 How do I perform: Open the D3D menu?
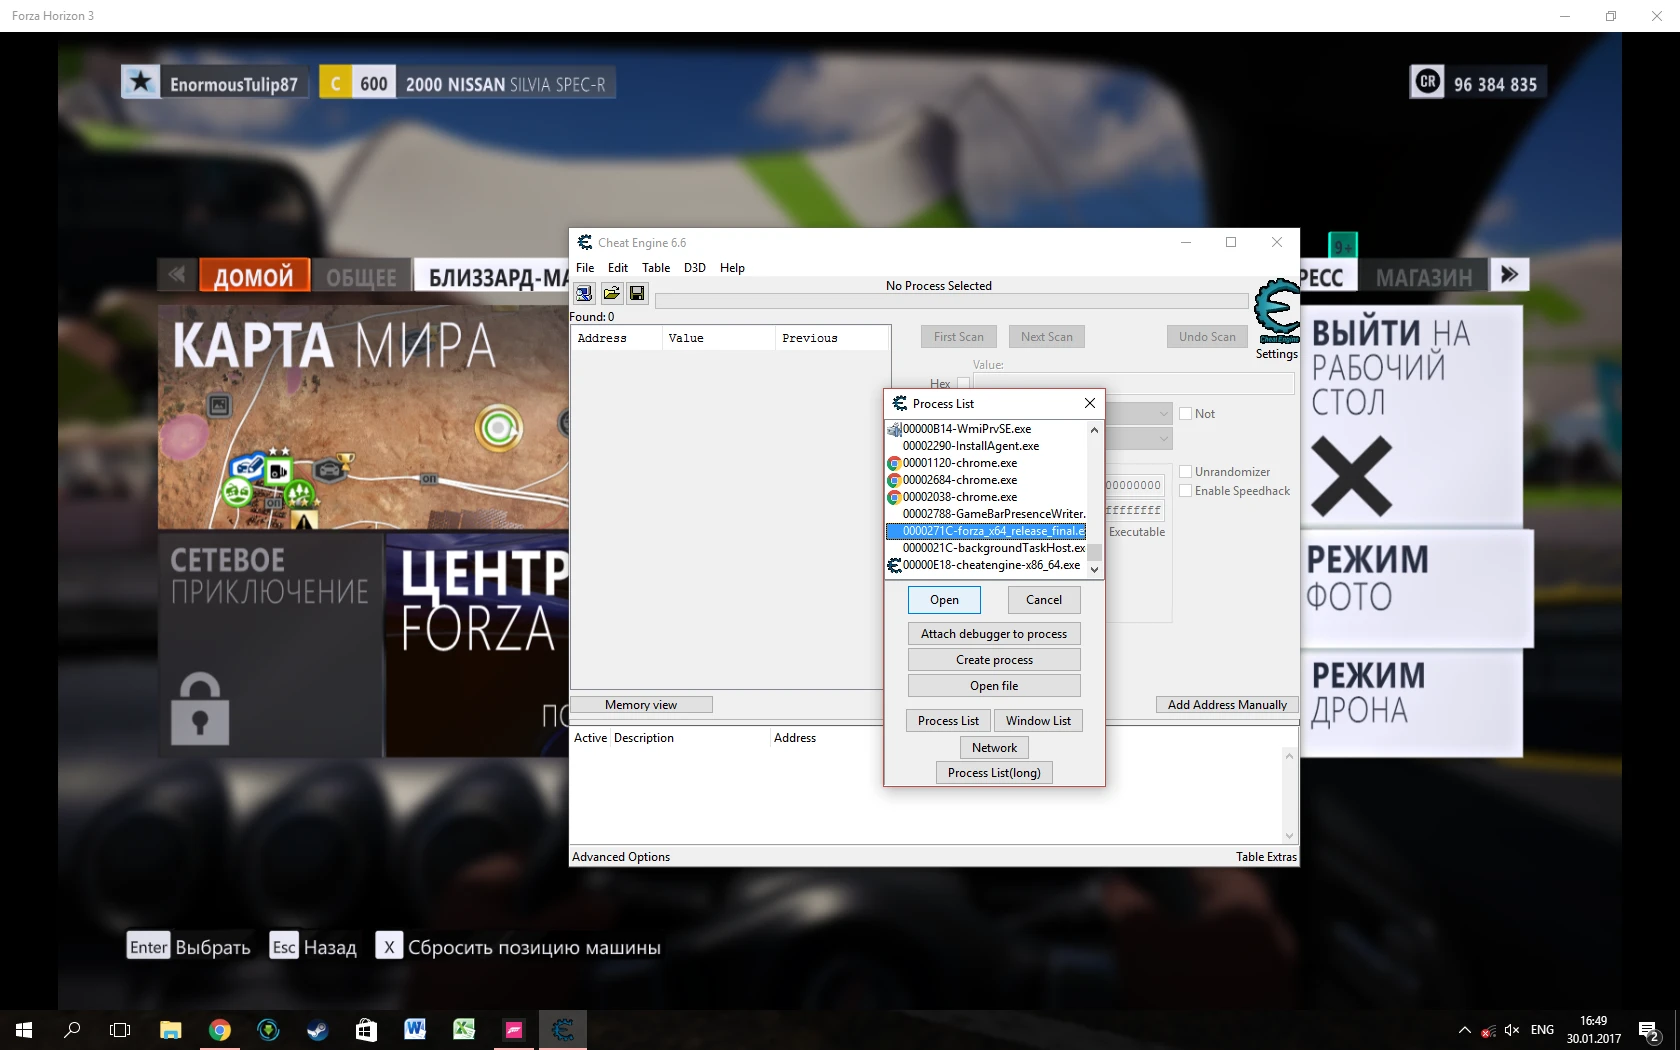point(694,268)
